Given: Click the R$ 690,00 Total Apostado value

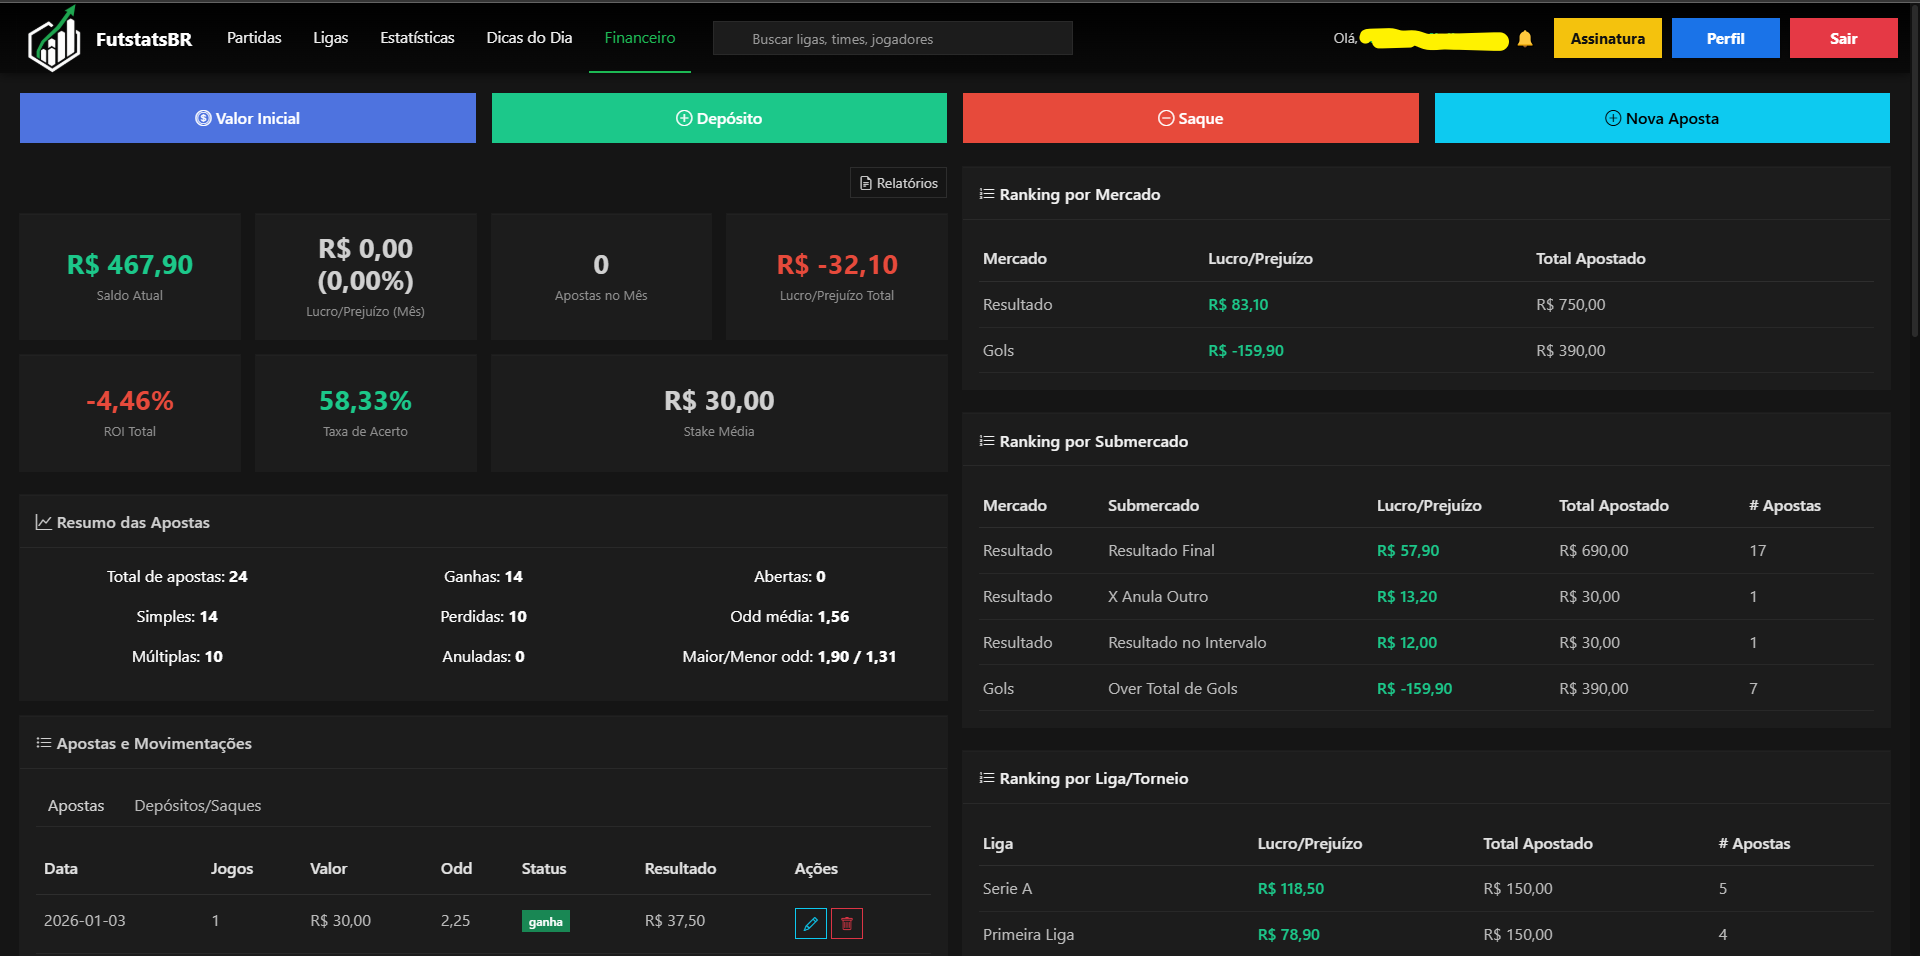Looking at the screenshot, I should pyautogui.click(x=1594, y=551).
